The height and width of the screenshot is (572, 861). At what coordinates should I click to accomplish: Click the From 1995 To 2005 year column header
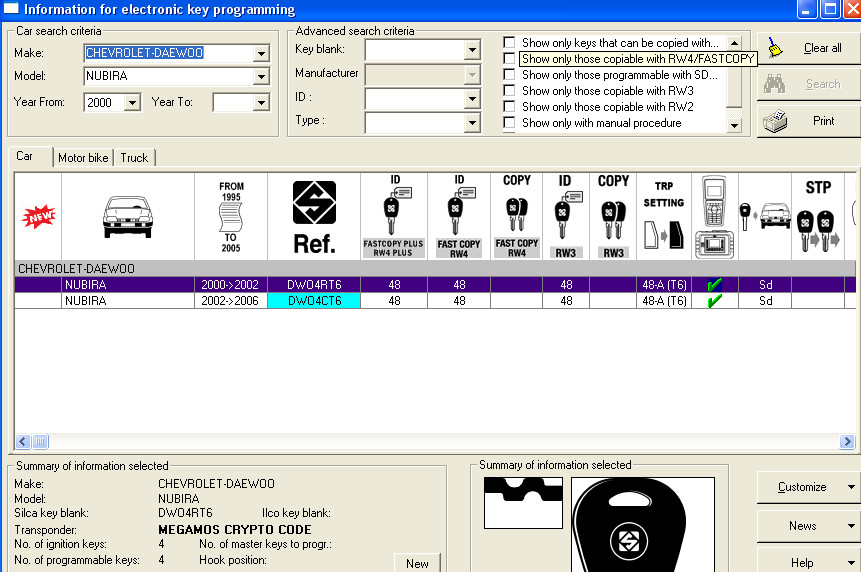coord(231,216)
